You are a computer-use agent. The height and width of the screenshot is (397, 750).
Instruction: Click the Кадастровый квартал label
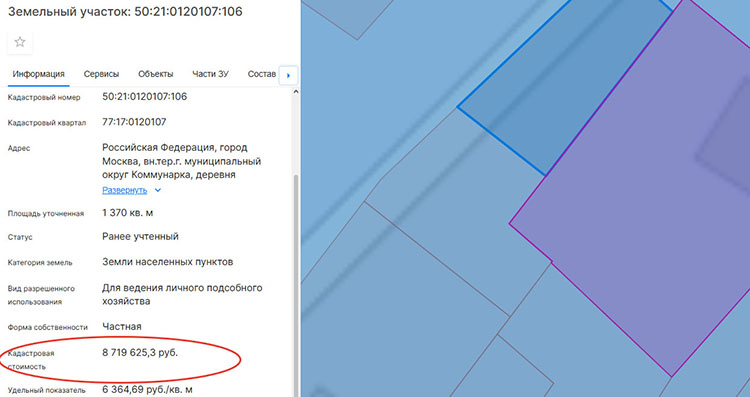coord(47,123)
